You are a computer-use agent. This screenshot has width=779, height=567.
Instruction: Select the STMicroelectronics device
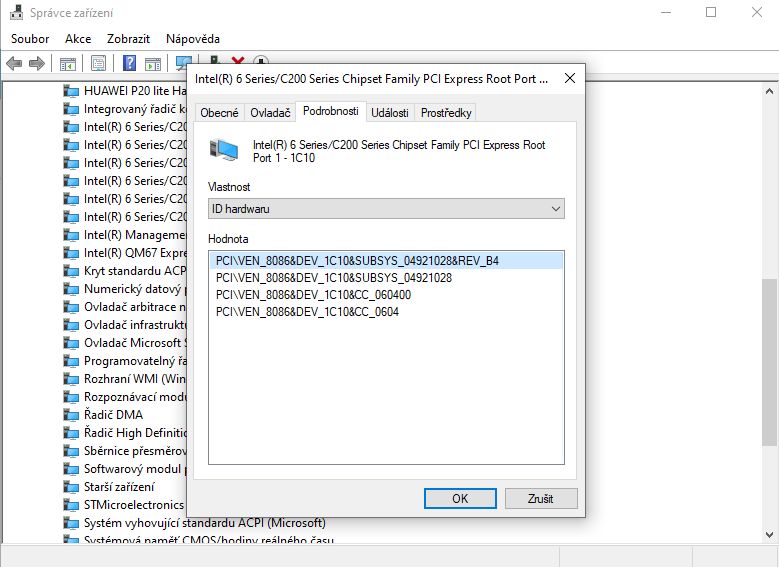tap(124, 505)
